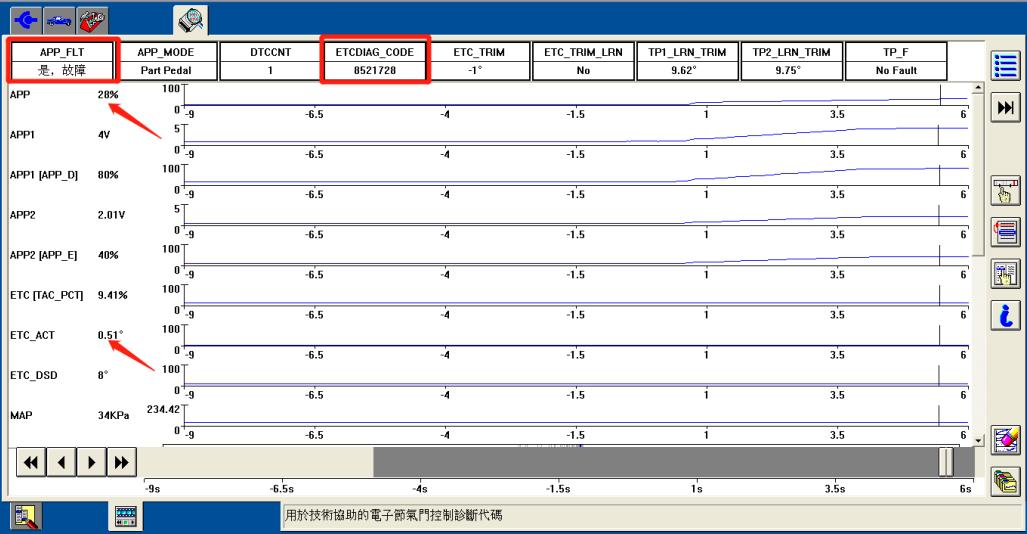Image resolution: width=1027 pixels, height=534 pixels.
Task: Select the APP_MODE Part Pedal box
Action: click(166, 61)
